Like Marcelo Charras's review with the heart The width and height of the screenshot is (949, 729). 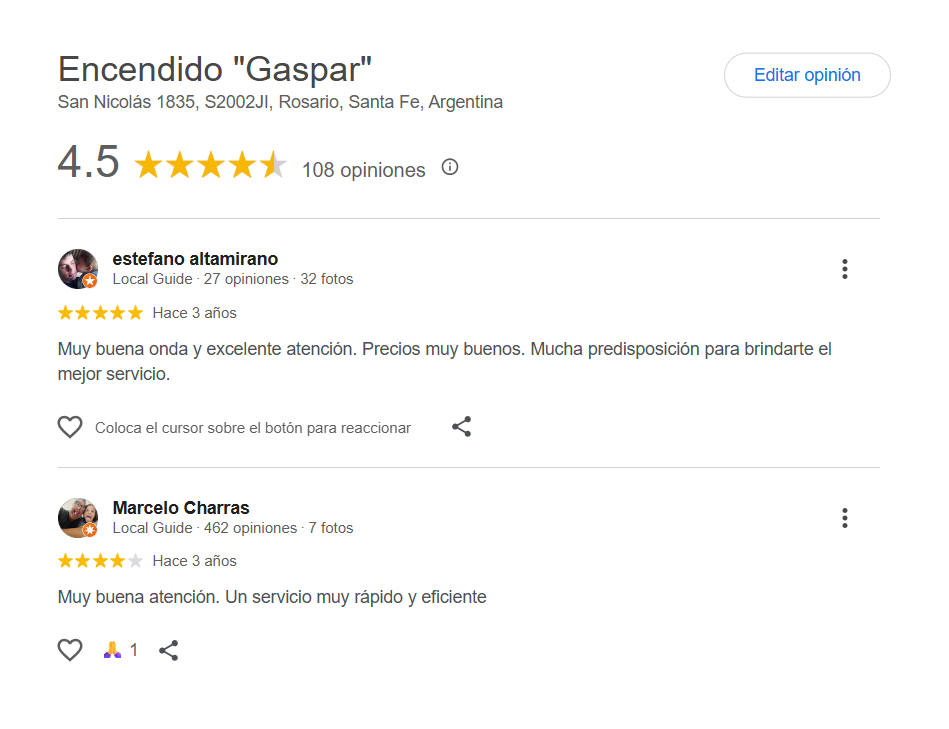[x=70, y=650]
